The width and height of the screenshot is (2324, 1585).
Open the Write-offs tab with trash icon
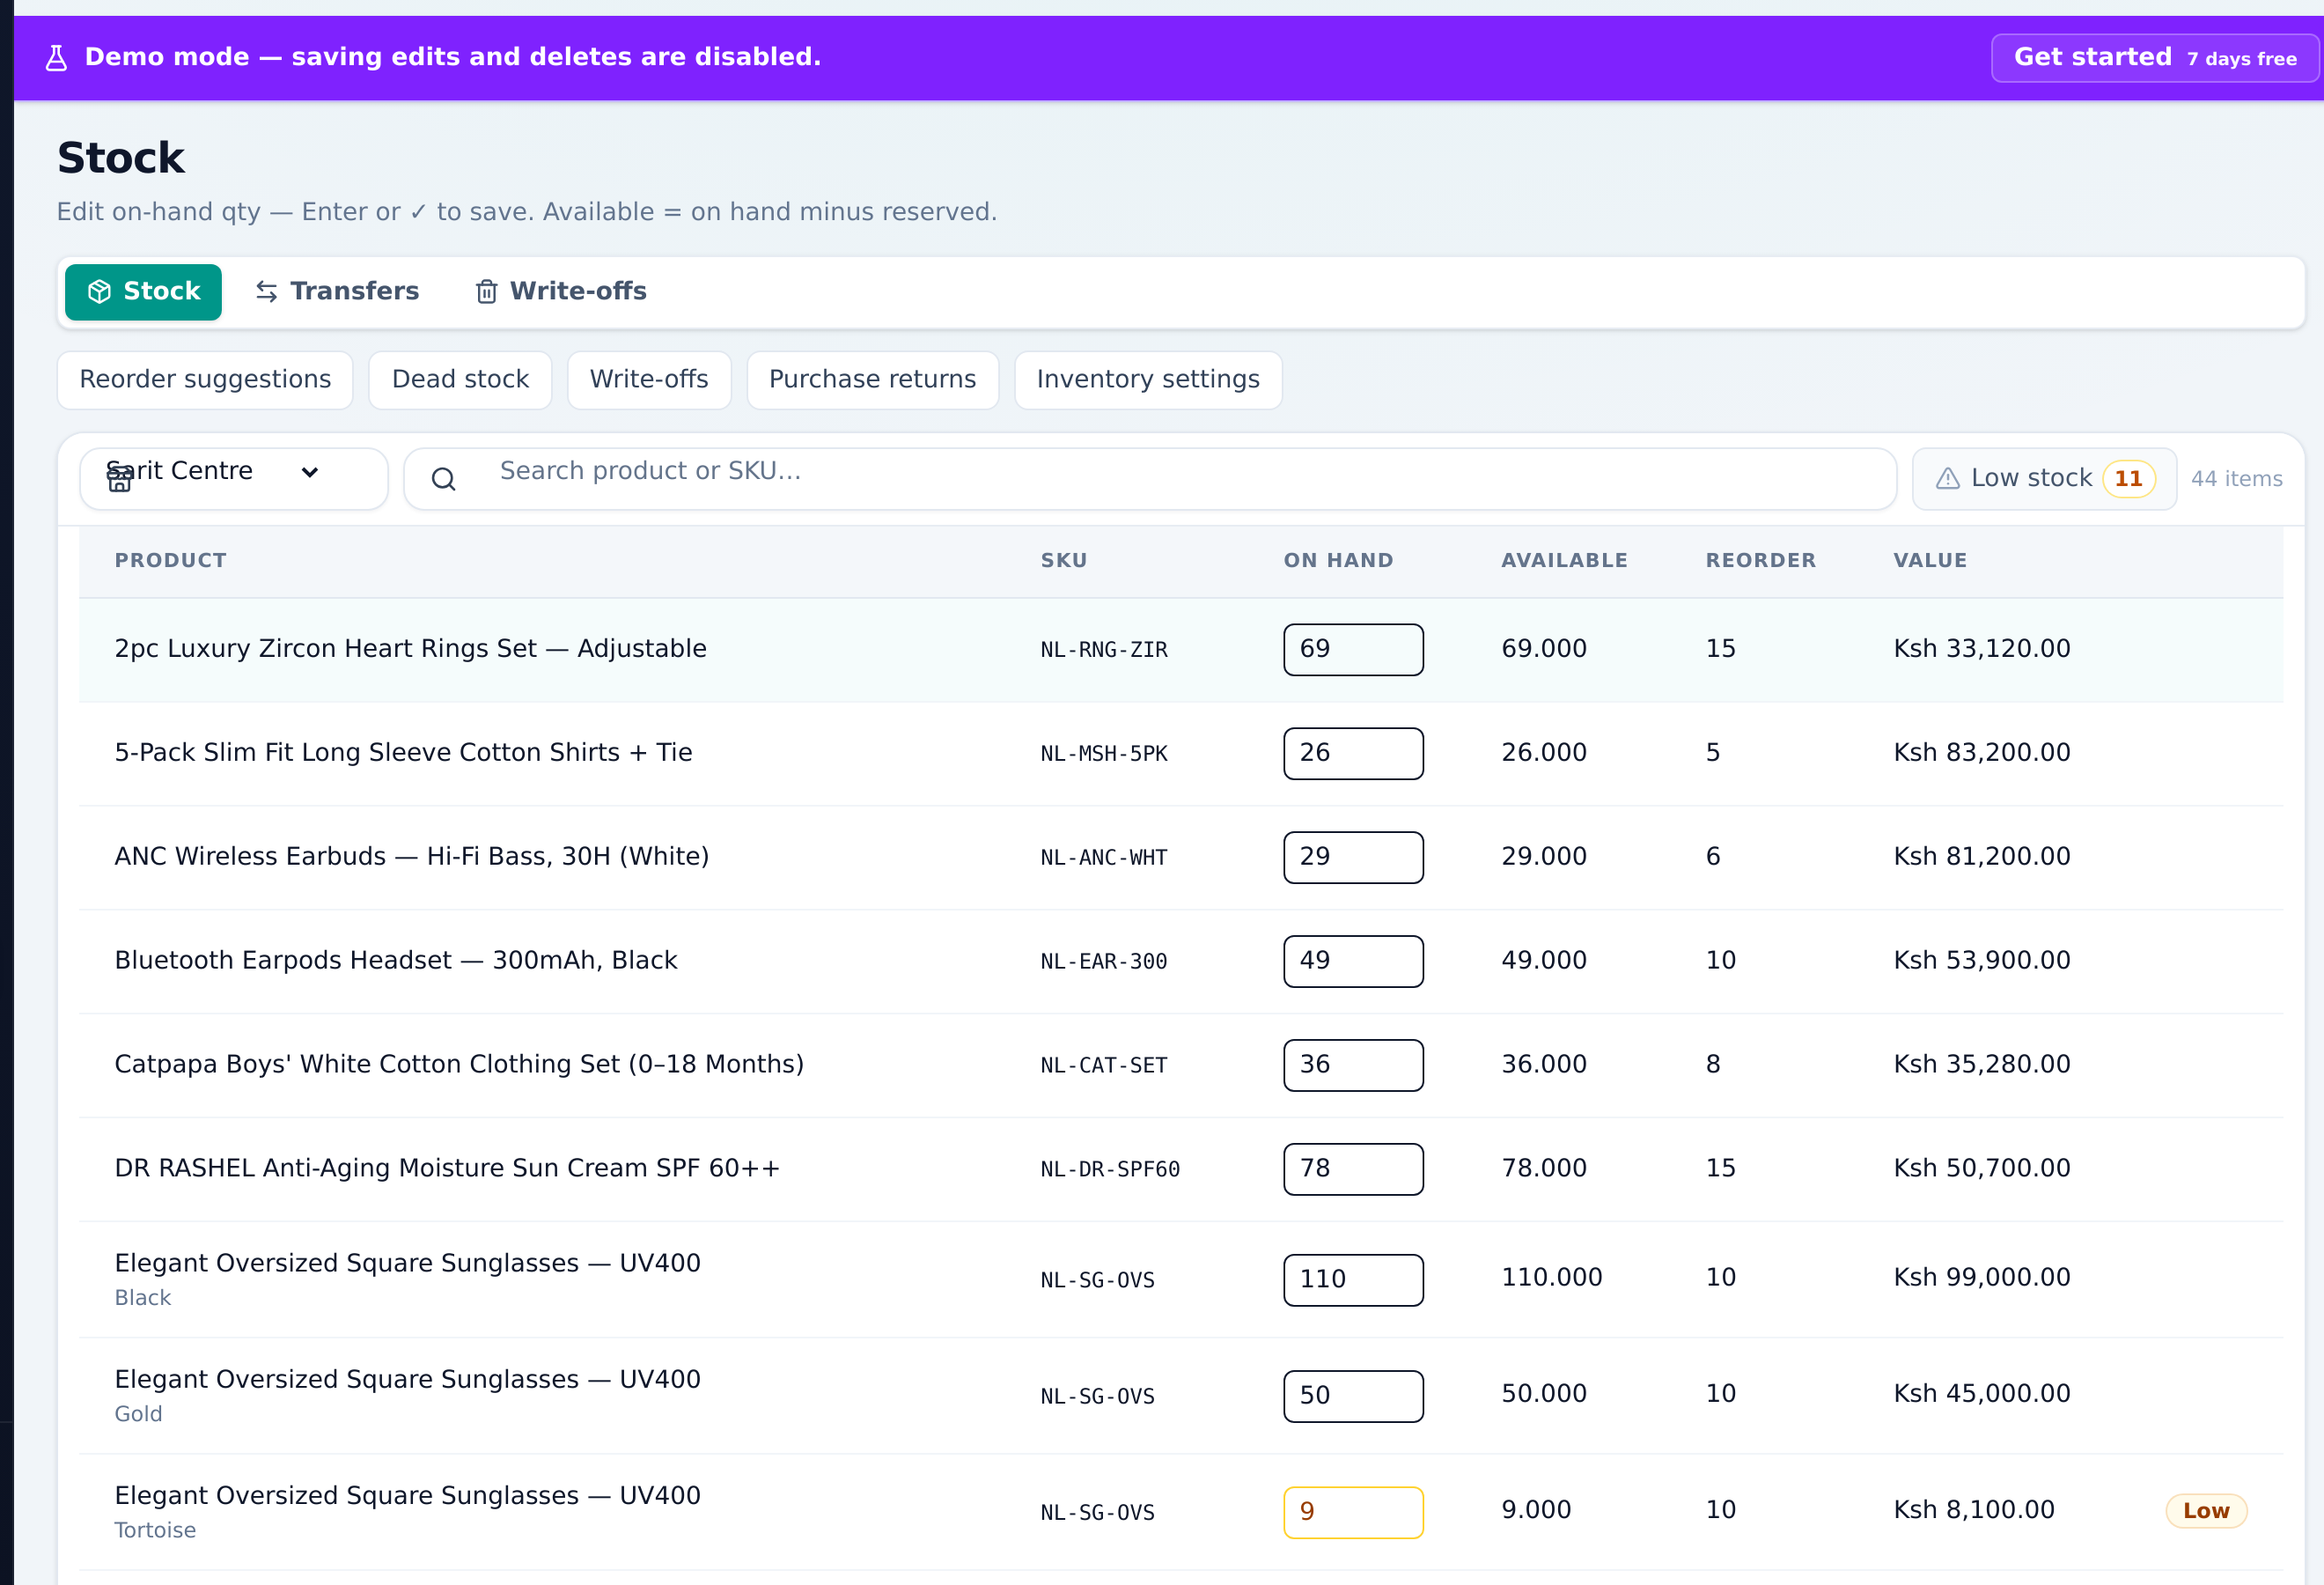tap(560, 292)
